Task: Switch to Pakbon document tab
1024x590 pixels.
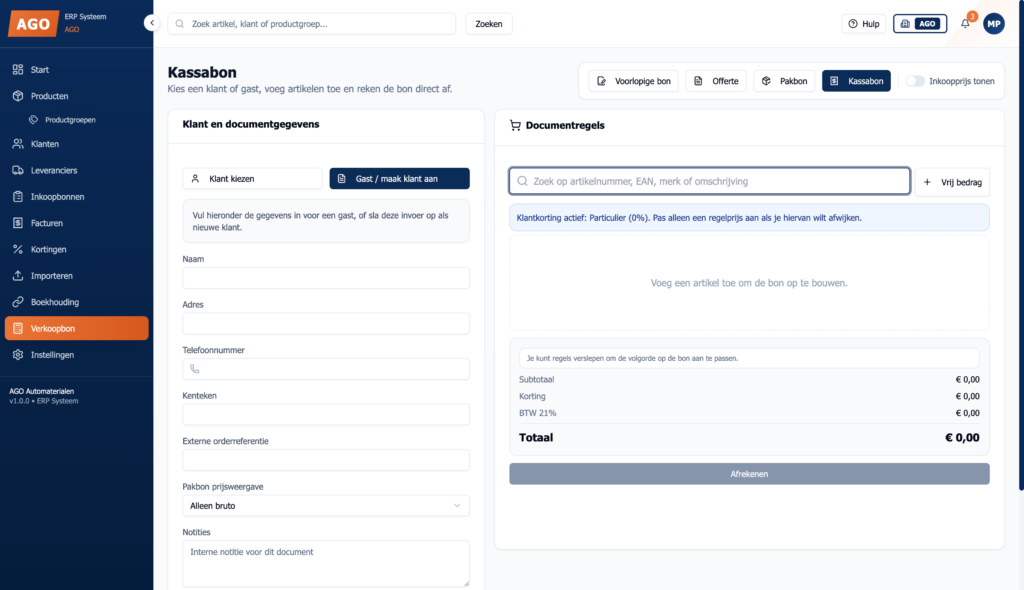Action: (x=784, y=81)
